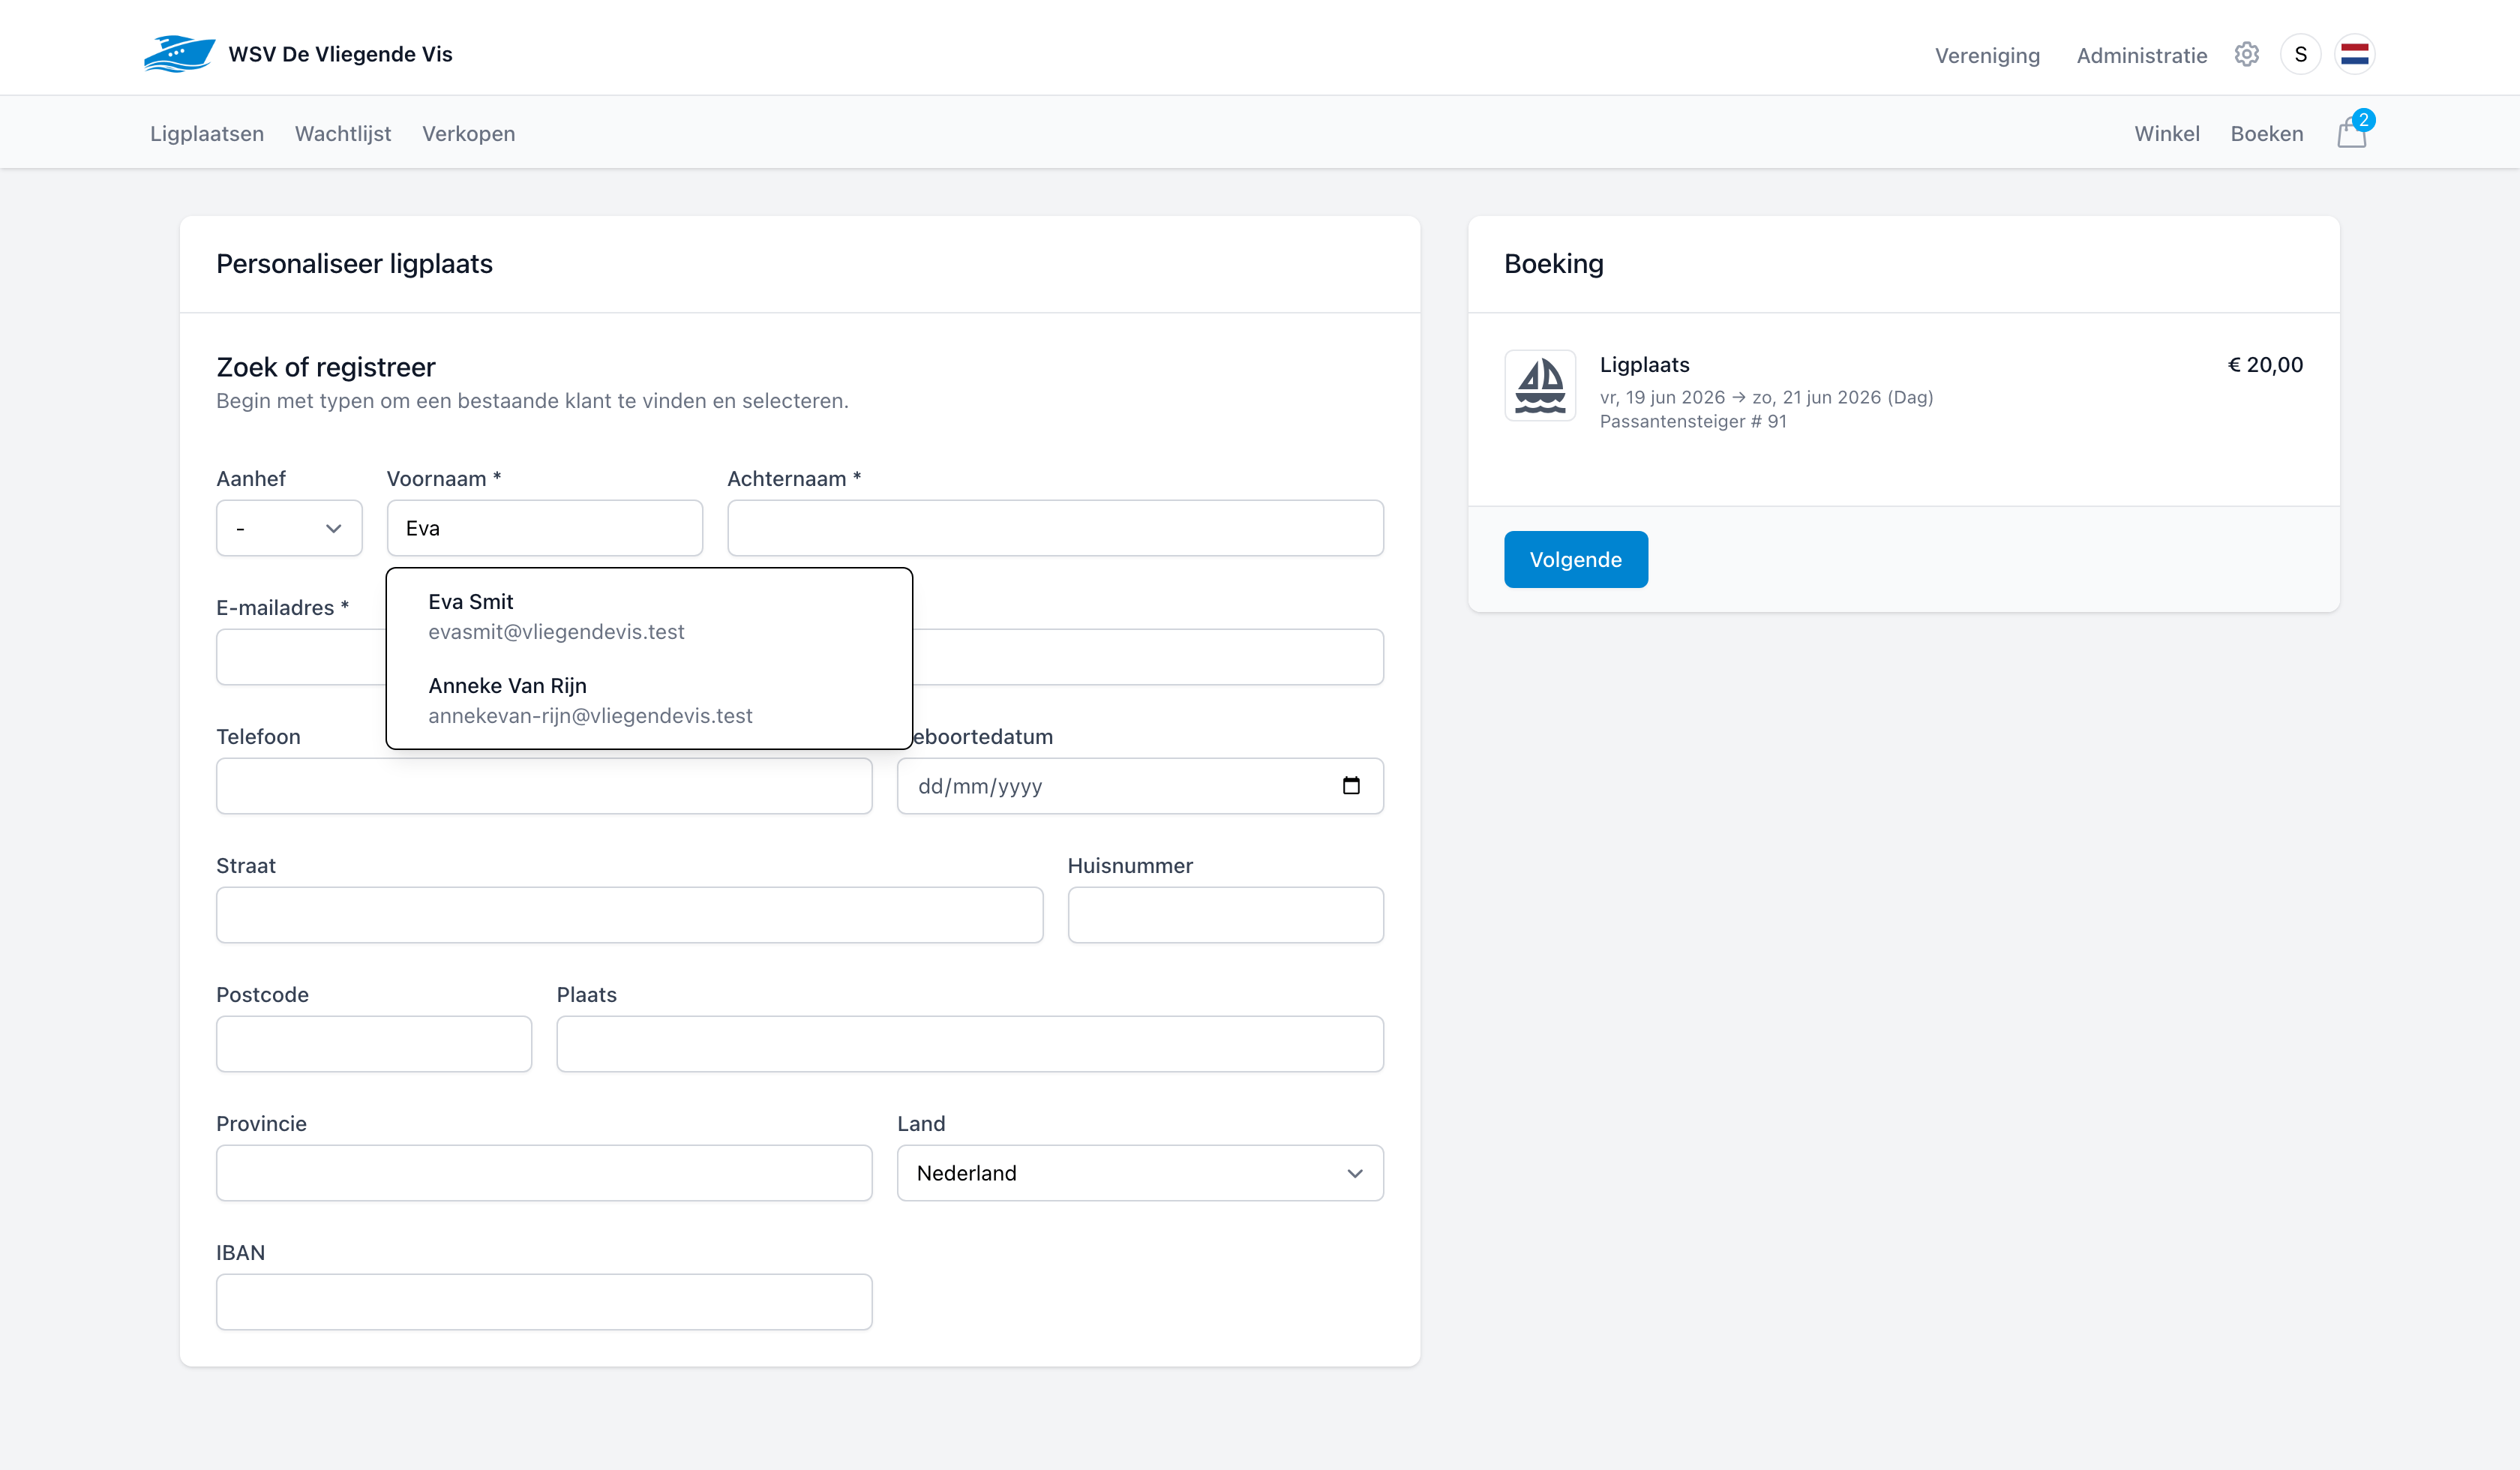The image size is (2520, 1470).
Task: Open the Aanhef salutation dropdown
Action: [x=289, y=528]
